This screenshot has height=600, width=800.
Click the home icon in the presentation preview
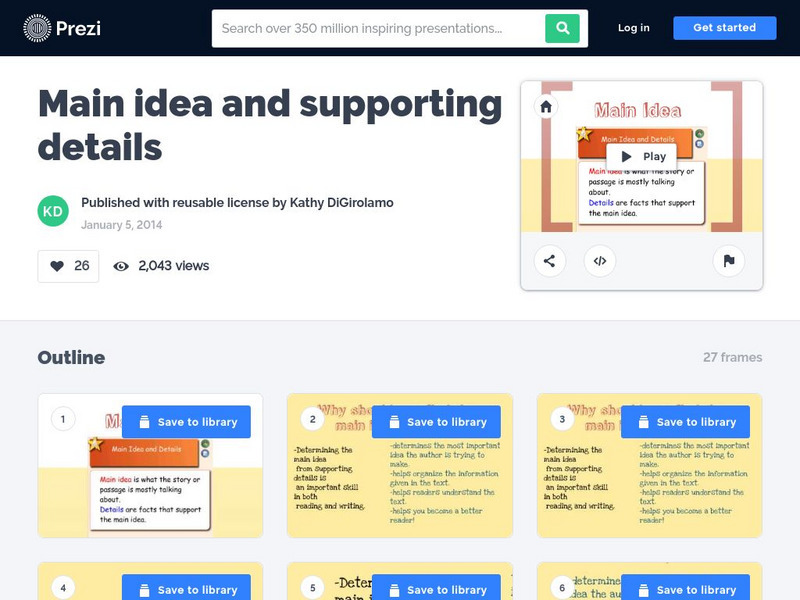pyautogui.click(x=546, y=107)
